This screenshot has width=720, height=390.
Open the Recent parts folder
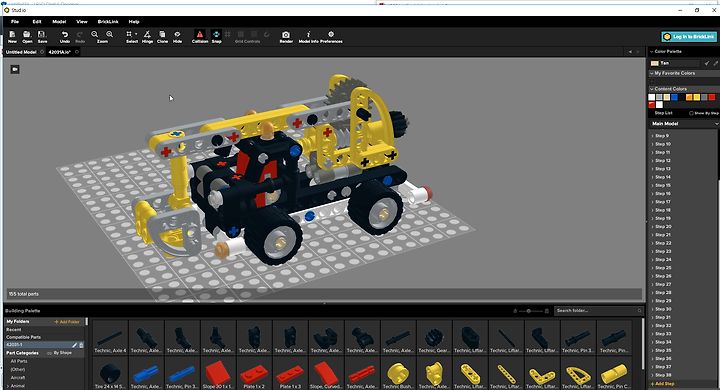tap(14, 330)
